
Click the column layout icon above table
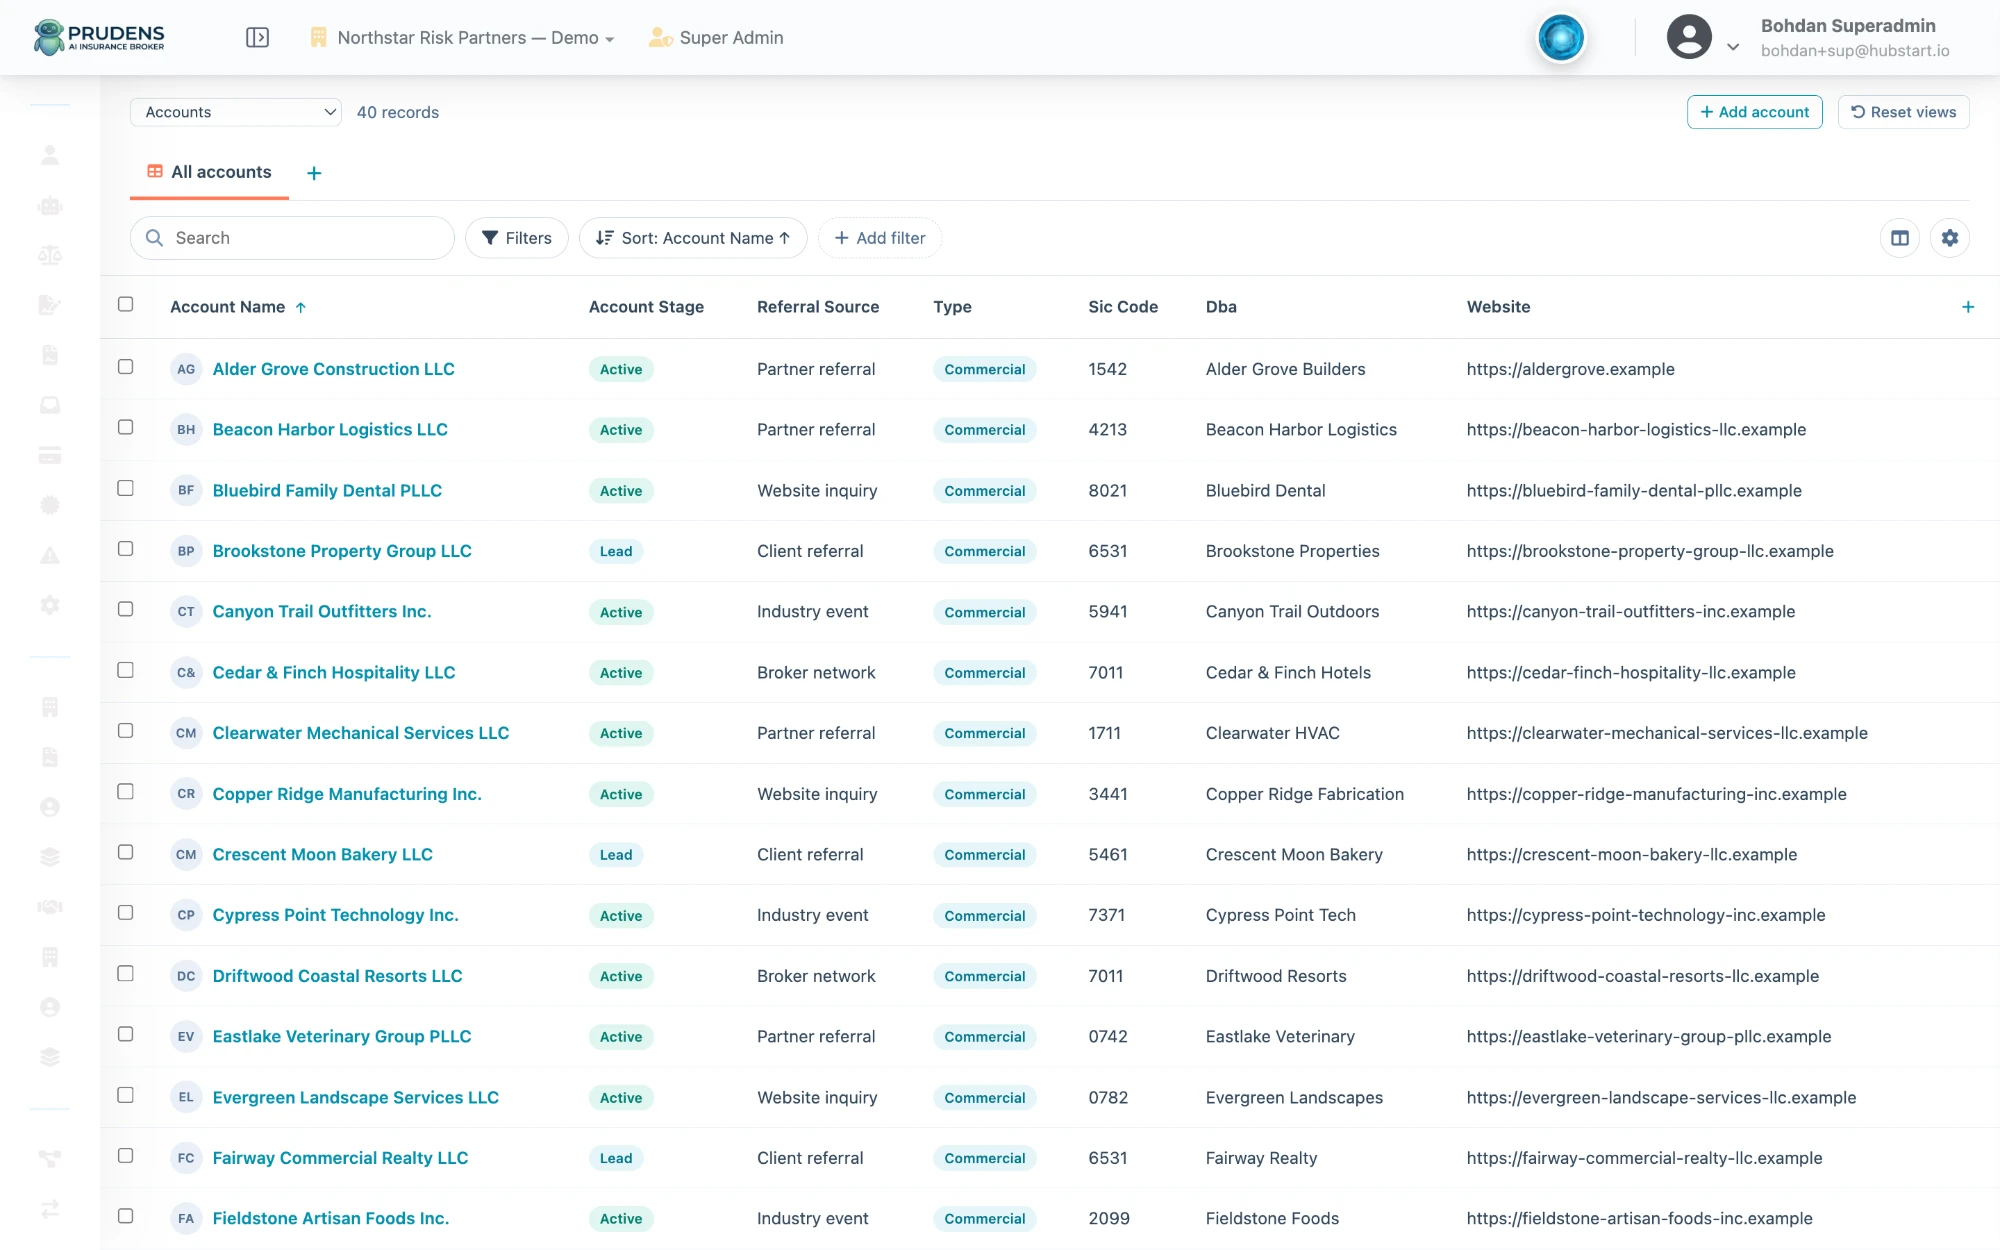[x=1900, y=238]
